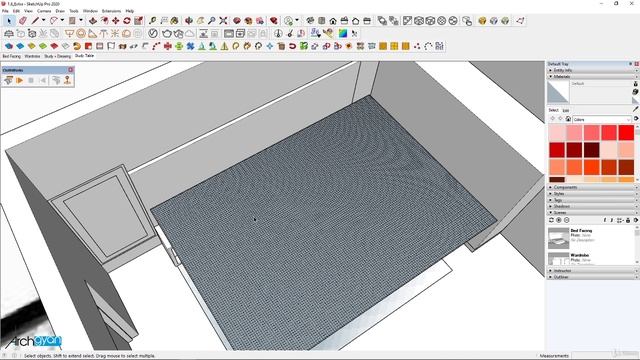Expand the Shadows panel
This screenshot has height=360, width=640.
592,206
